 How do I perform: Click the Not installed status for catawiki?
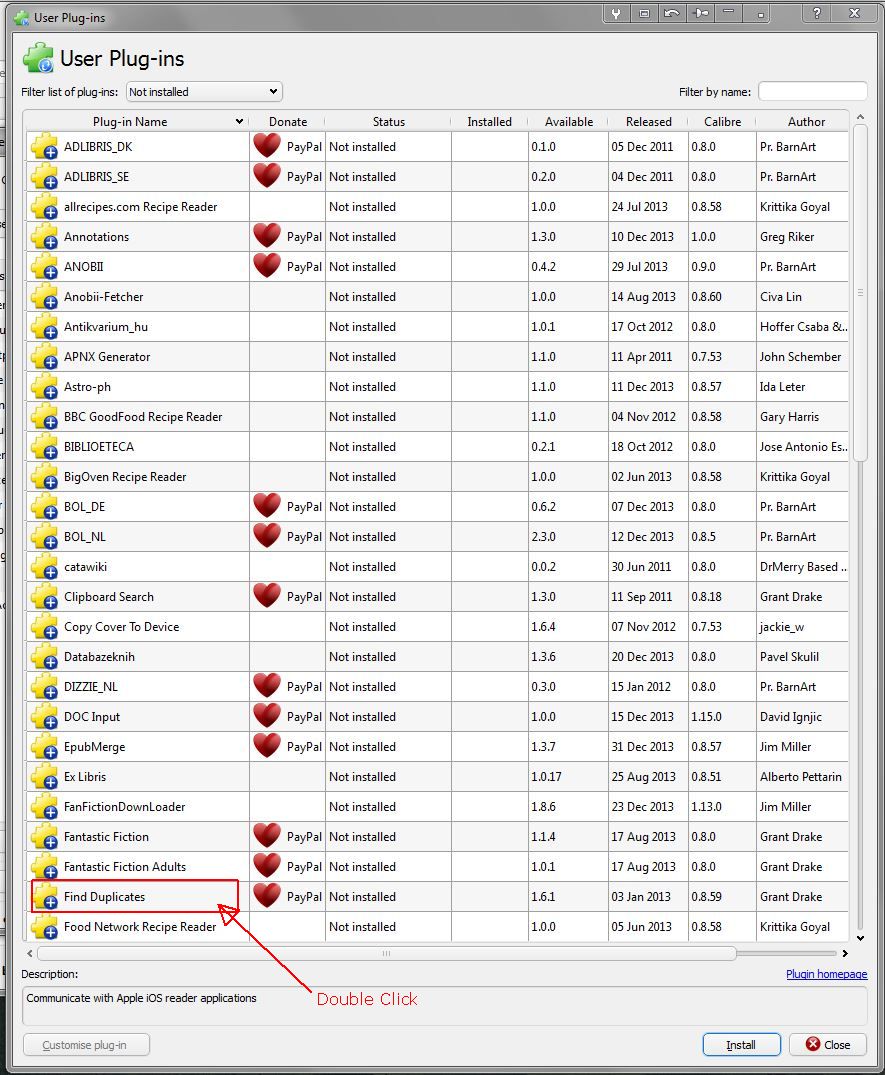[x=362, y=567]
